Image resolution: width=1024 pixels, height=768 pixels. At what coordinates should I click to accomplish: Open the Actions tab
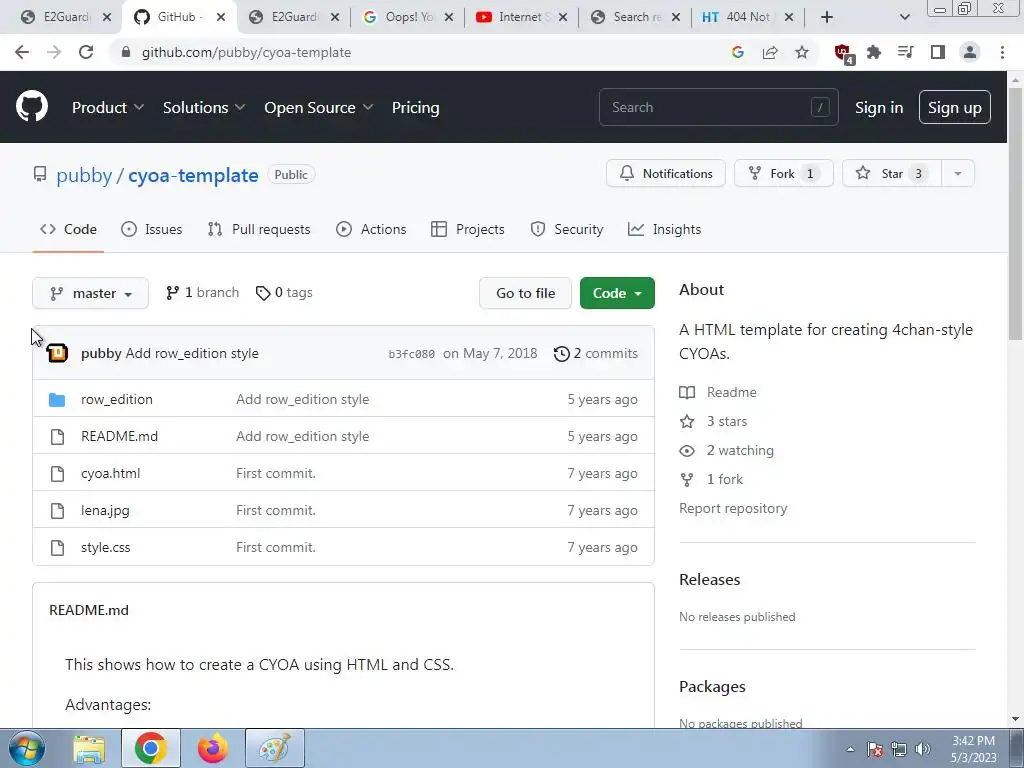tap(371, 229)
